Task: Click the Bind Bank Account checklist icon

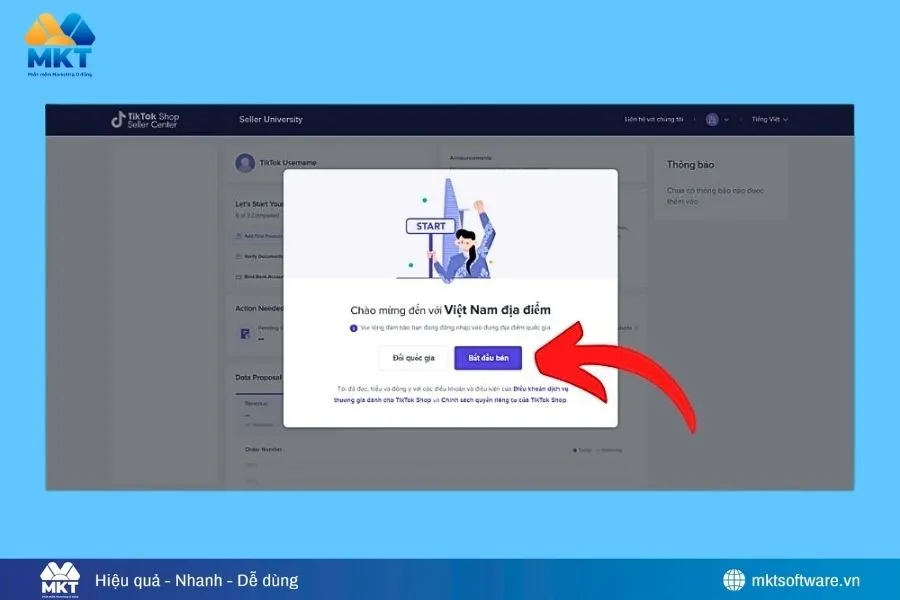Action: click(x=239, y=277)
